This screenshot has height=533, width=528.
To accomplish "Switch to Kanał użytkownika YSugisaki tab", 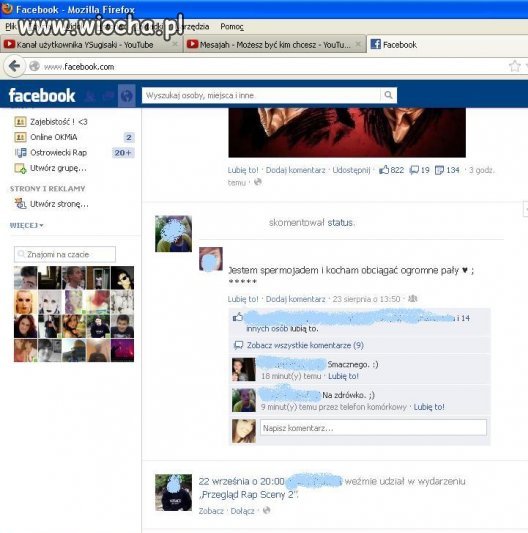I will point(90,45).
